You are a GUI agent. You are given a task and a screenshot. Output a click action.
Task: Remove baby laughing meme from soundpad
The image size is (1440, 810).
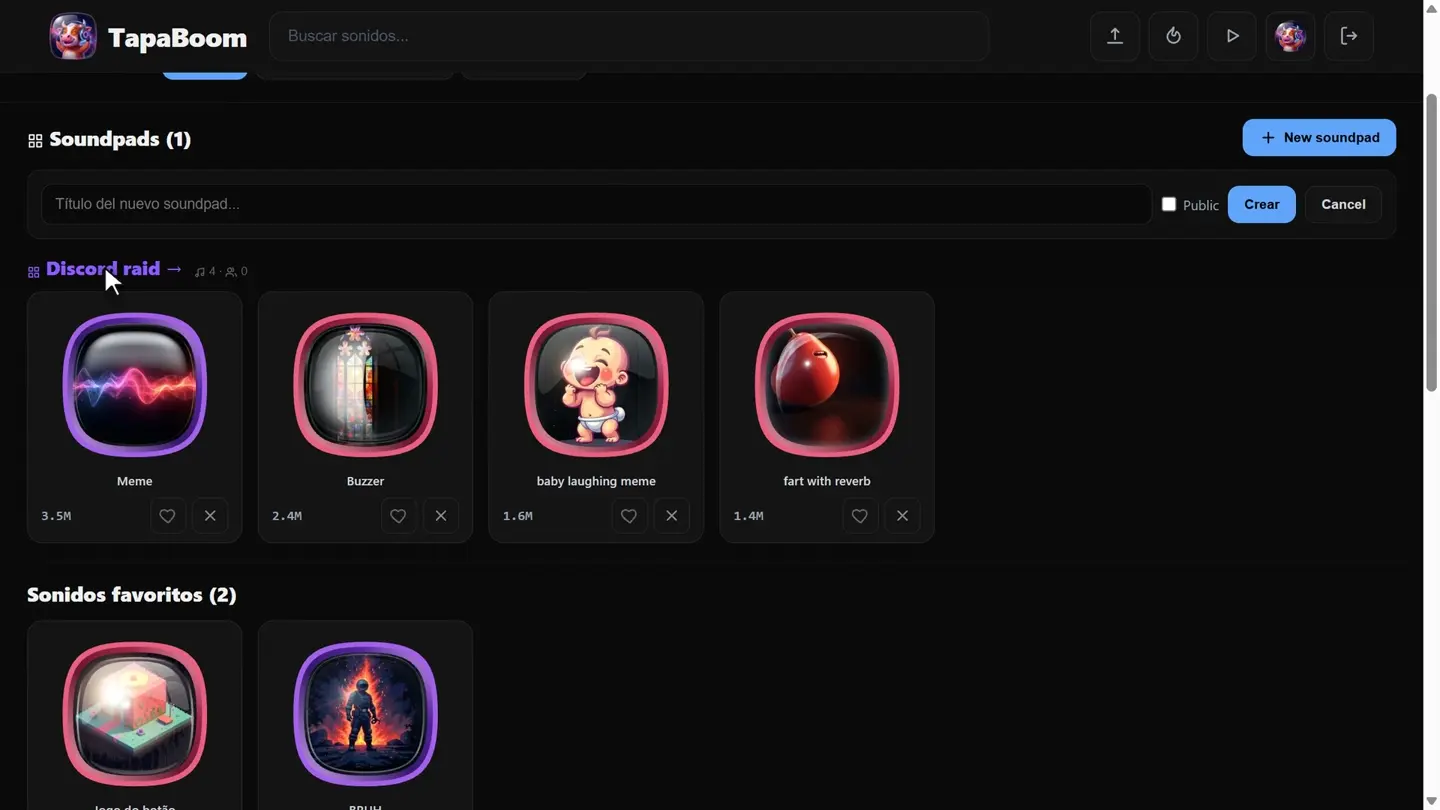(672, 516)
